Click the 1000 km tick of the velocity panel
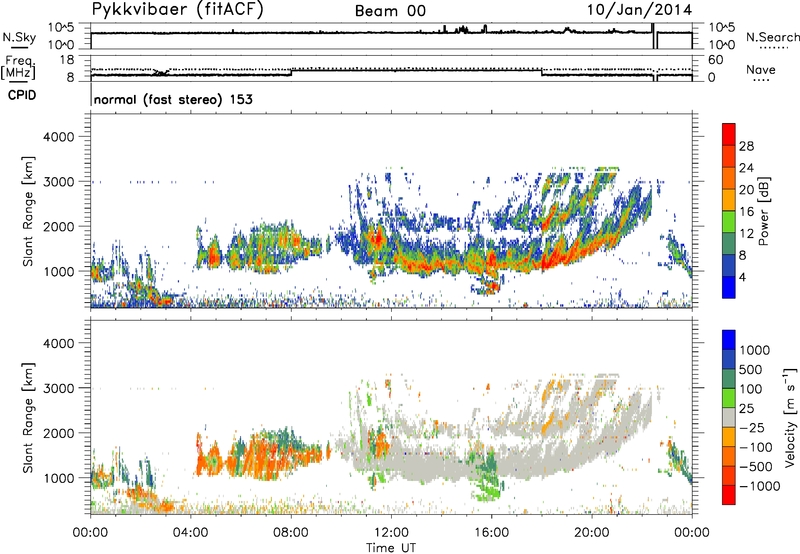 tap(58, 478)
